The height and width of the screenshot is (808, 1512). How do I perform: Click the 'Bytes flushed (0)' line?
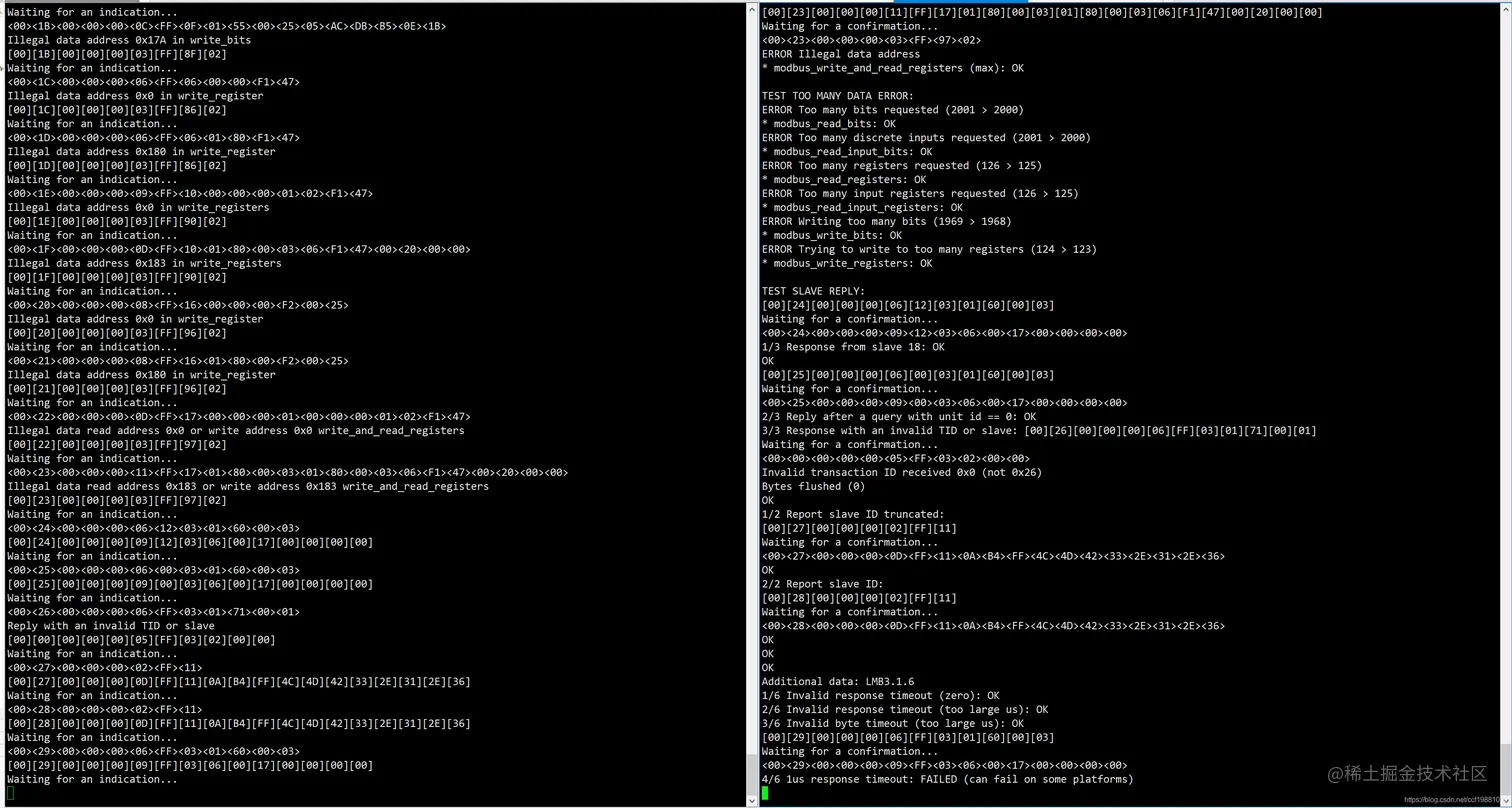(814, 486)
